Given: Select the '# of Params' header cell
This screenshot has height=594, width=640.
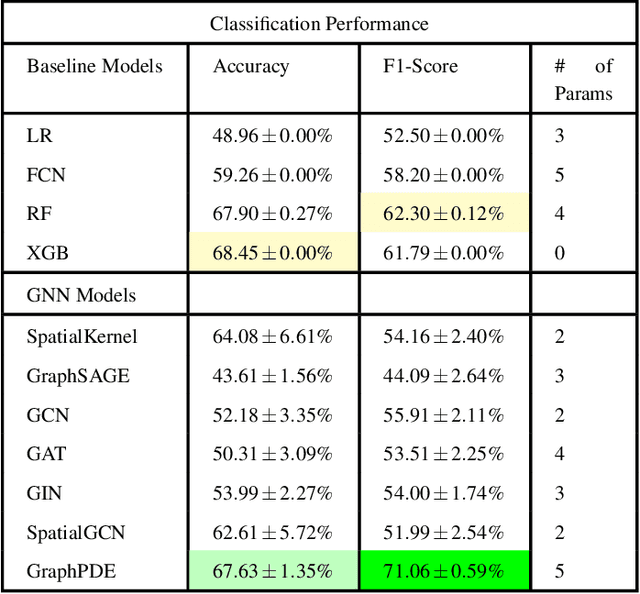Looking at the screenshot, I should (x=583, y=80).
